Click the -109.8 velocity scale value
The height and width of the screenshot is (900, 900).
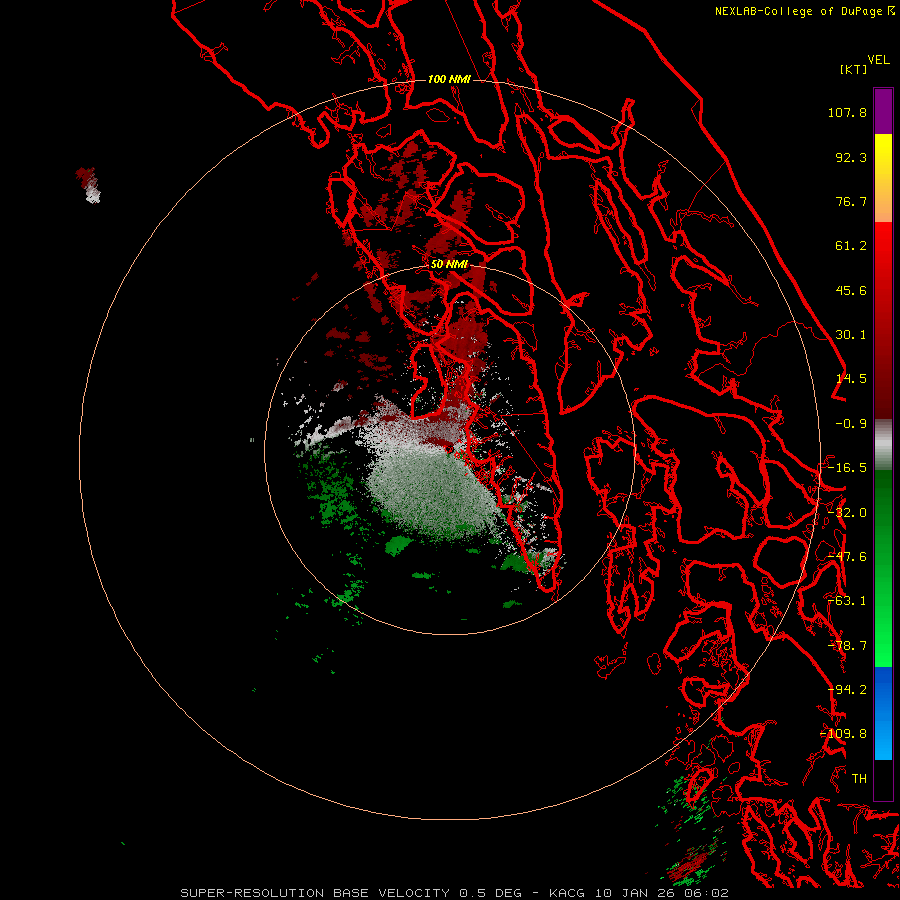[844, 734]
